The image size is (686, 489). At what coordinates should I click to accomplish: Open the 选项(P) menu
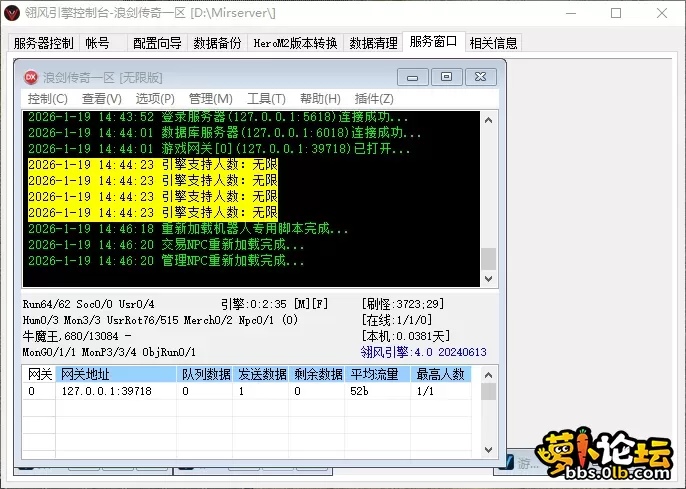pos(155,98)
